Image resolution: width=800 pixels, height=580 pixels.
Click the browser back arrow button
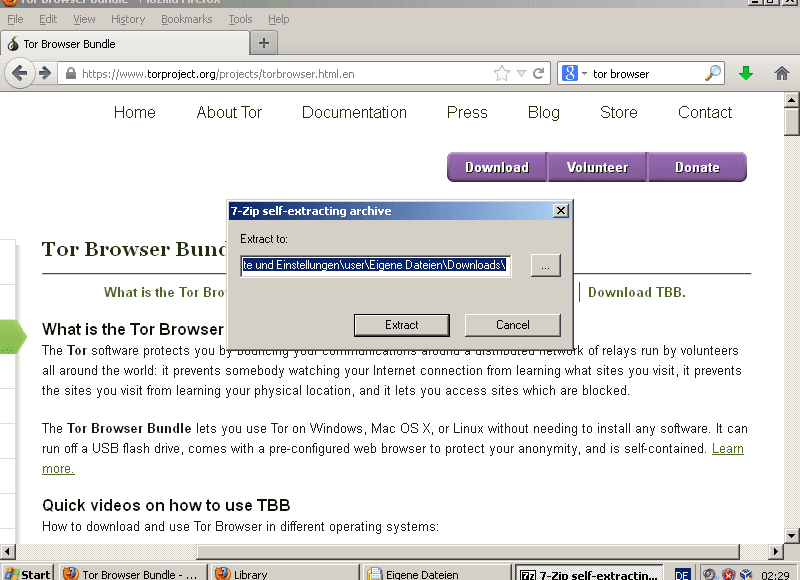(x=18, y=73)
